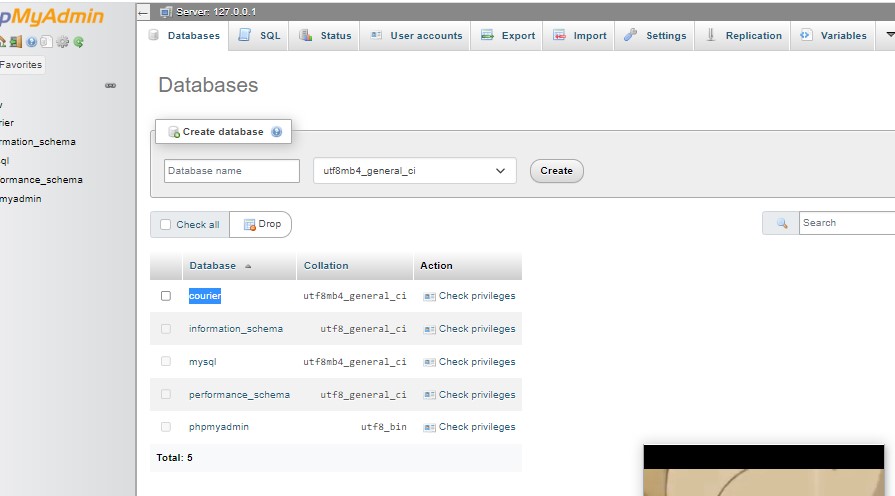Click the search magnifier icon
Image resolution: width=895 pixels, height=496 pixels.
click(x=782, y=223)
